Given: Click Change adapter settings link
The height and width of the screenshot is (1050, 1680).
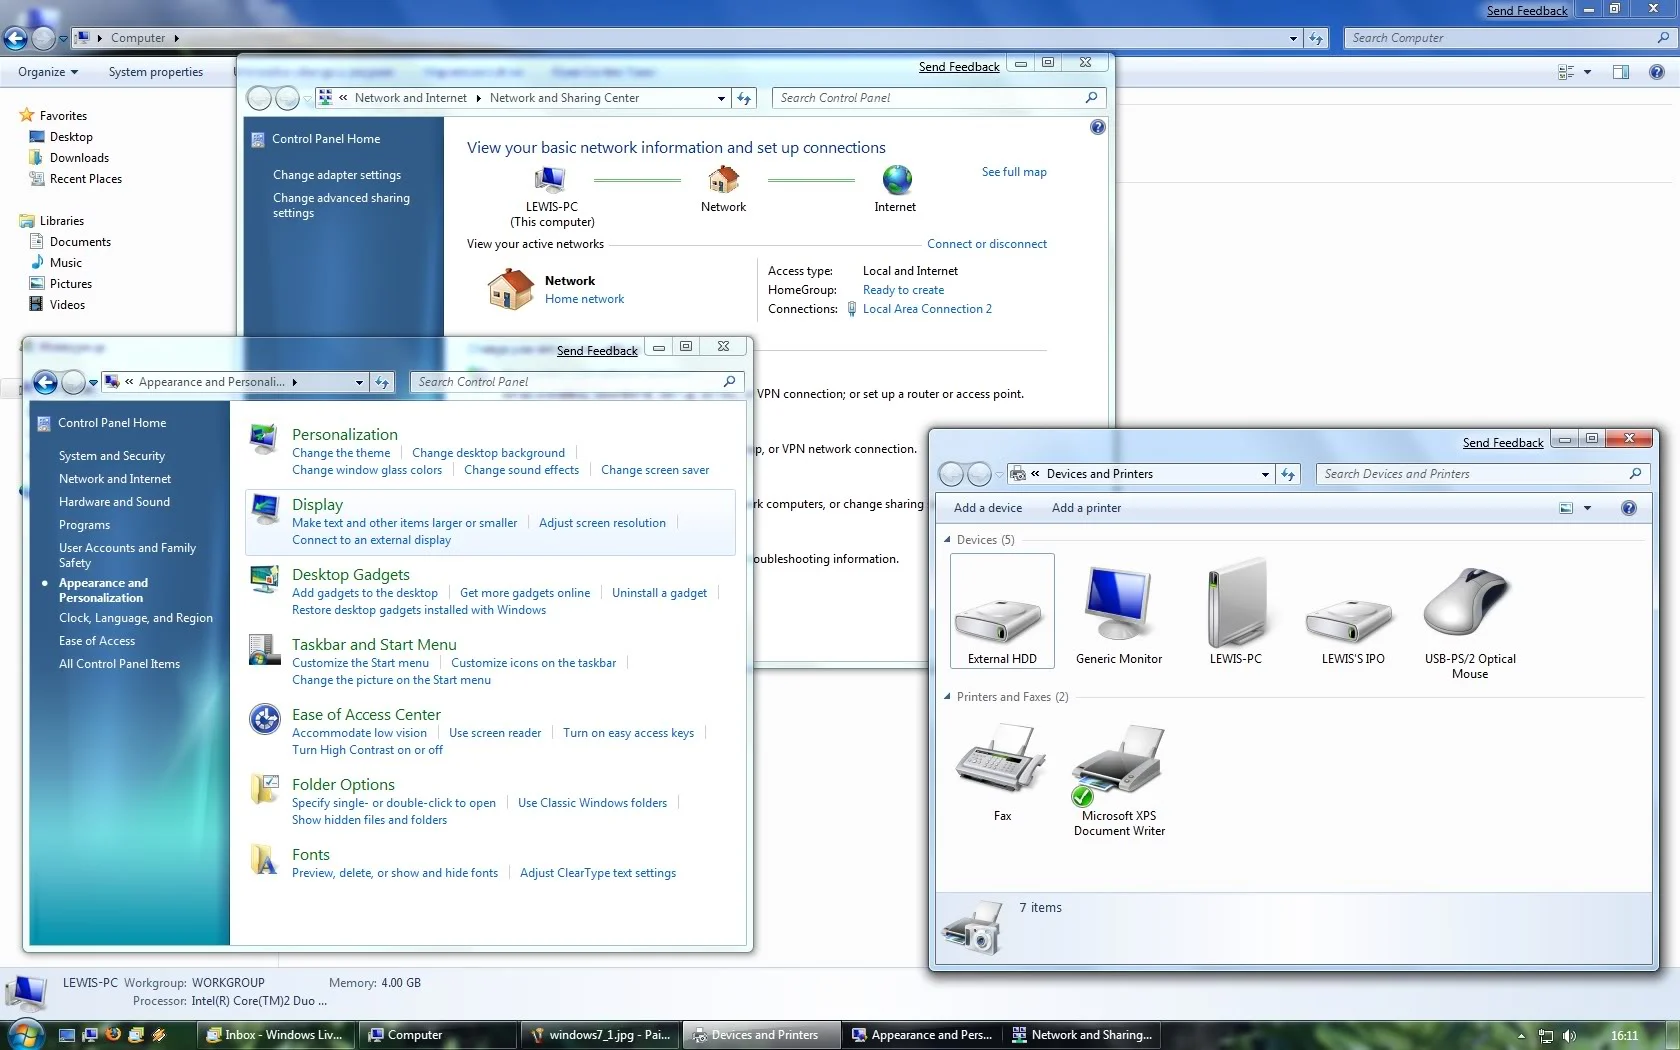Looking at the screenshot, I should coord(337,175).
